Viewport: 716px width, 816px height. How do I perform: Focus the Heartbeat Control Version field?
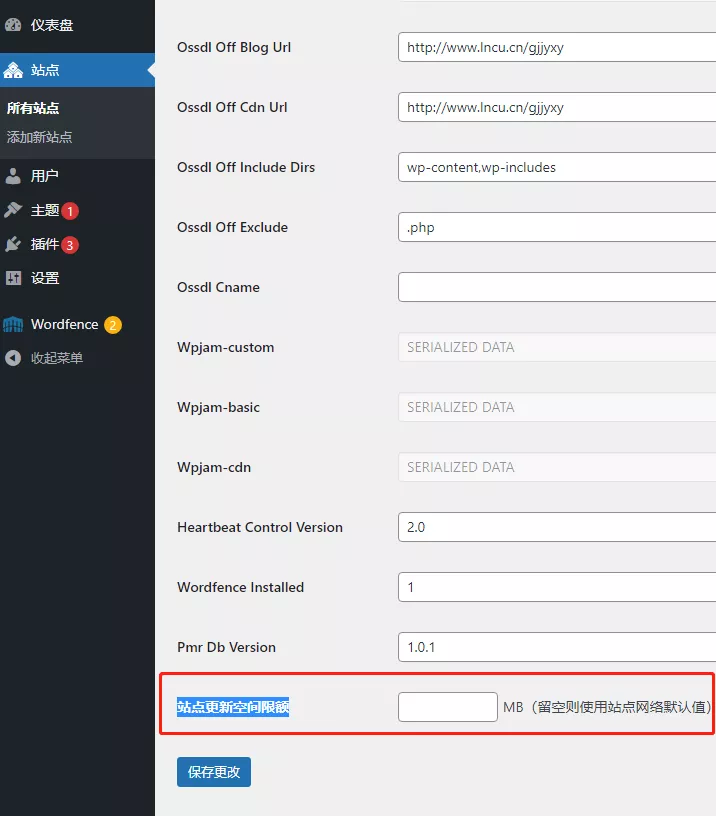557,527
